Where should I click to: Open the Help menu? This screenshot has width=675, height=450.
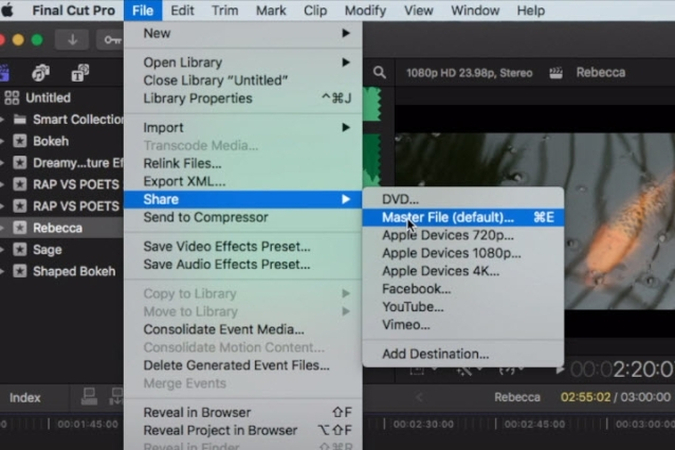click(531, 10)
